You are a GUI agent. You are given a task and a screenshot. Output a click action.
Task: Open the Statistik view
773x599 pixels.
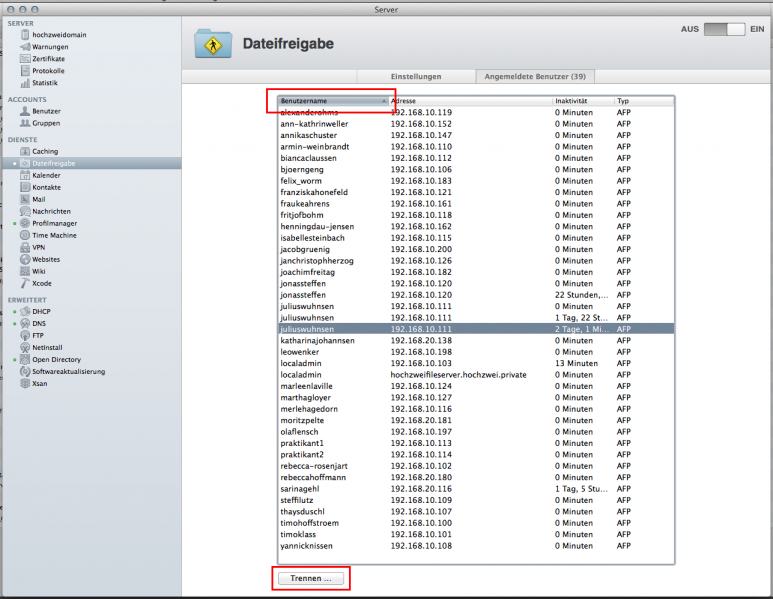[x=45, y=83]
